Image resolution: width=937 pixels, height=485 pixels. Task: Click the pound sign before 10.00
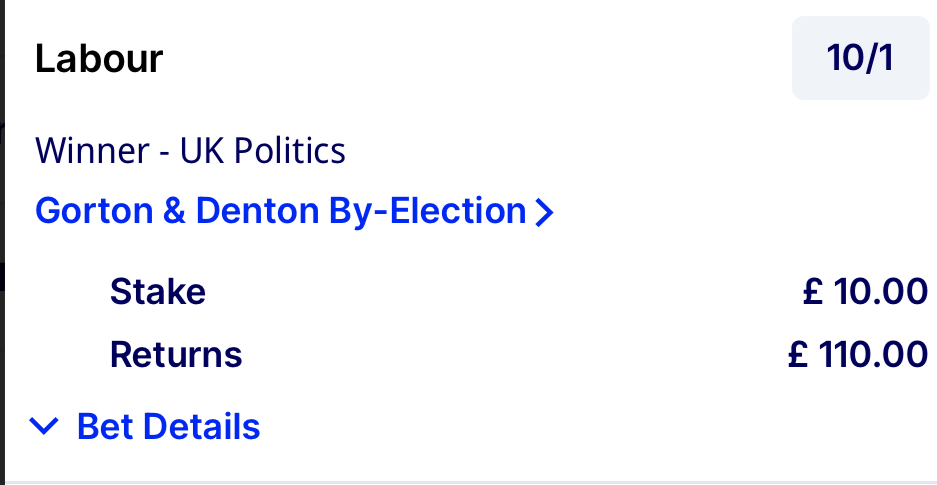812,292
